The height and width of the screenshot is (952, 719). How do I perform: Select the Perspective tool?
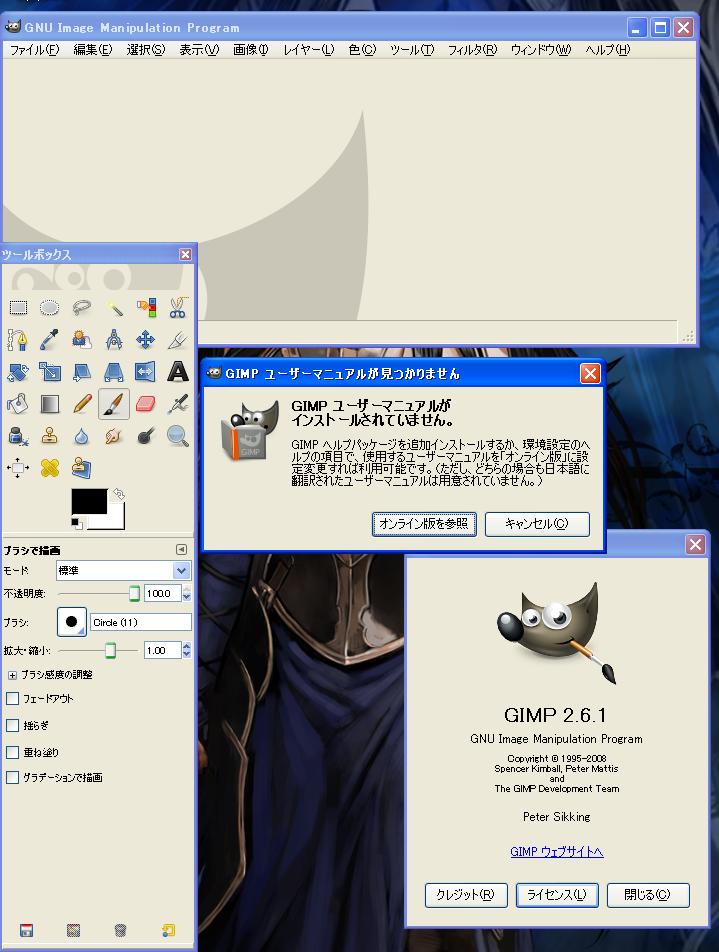[x=114, y=372]
